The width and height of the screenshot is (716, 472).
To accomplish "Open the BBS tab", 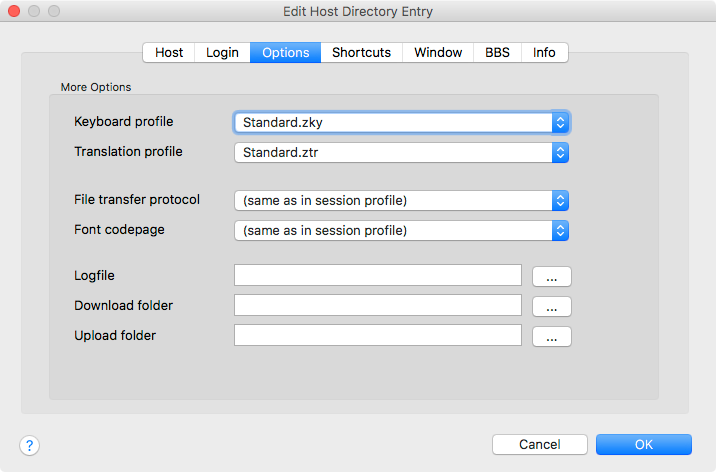I will click(497, 52).
